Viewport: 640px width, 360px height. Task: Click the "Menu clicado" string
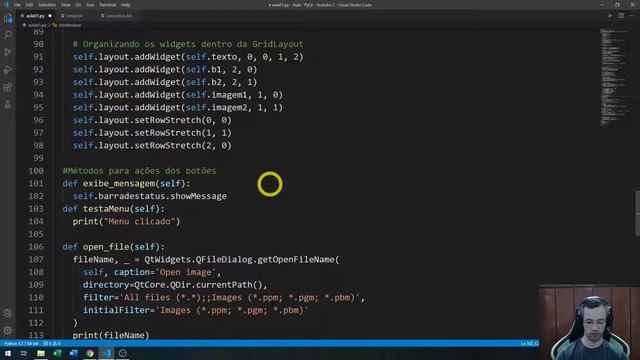140,222
